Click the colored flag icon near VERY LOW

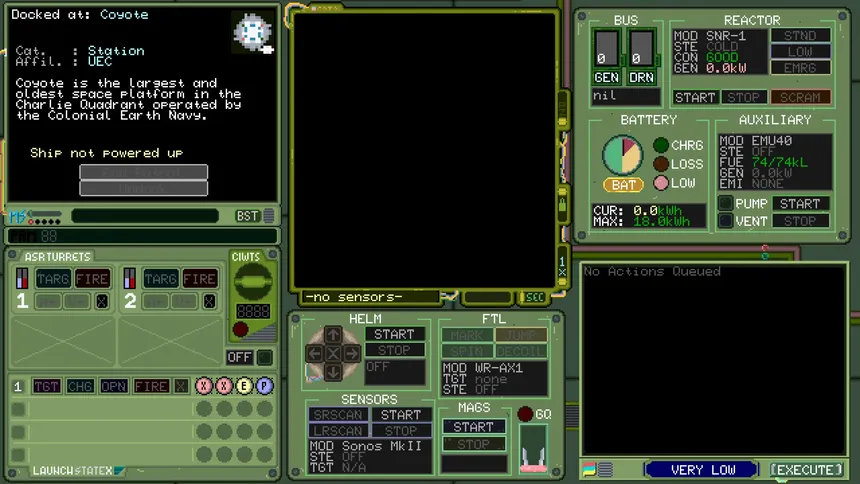(x=589, y=470)
